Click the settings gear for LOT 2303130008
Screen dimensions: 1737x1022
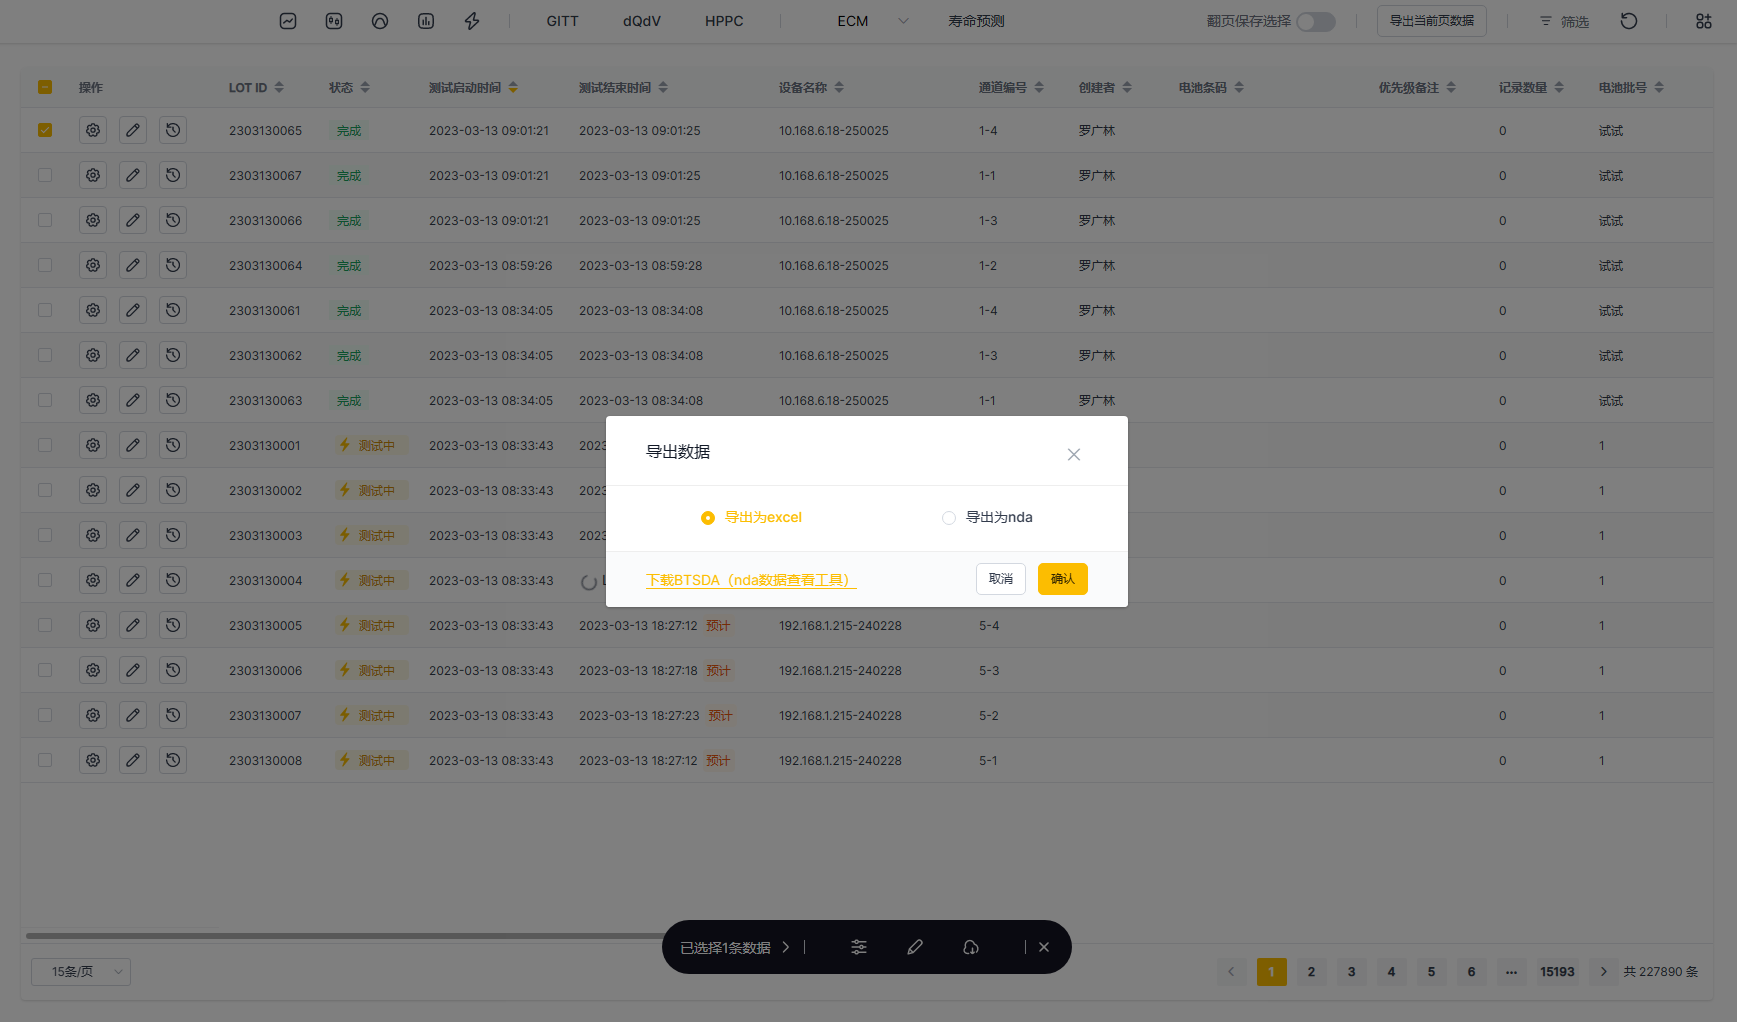(93, 760)
